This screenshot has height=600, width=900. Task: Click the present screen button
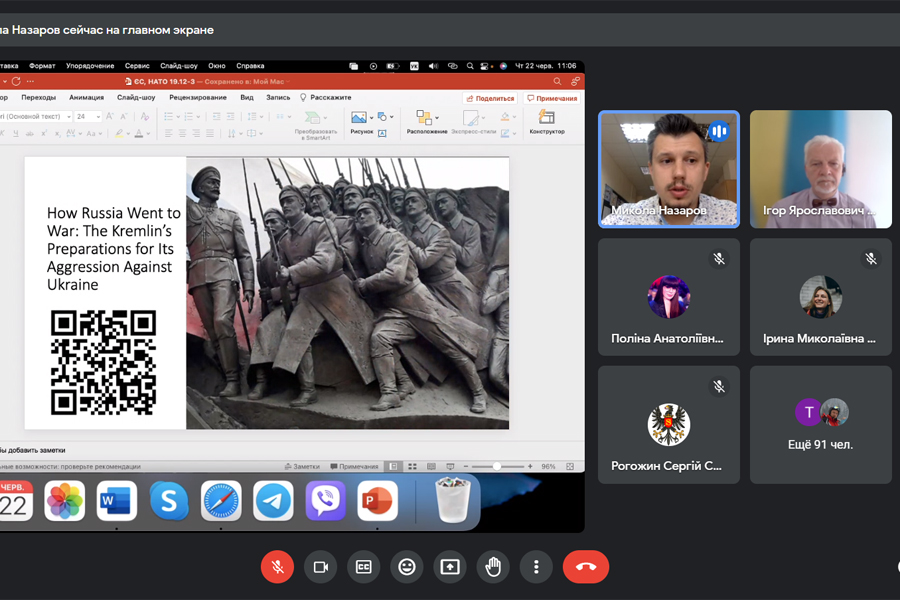pyautogui.click(x=450, y=567)
